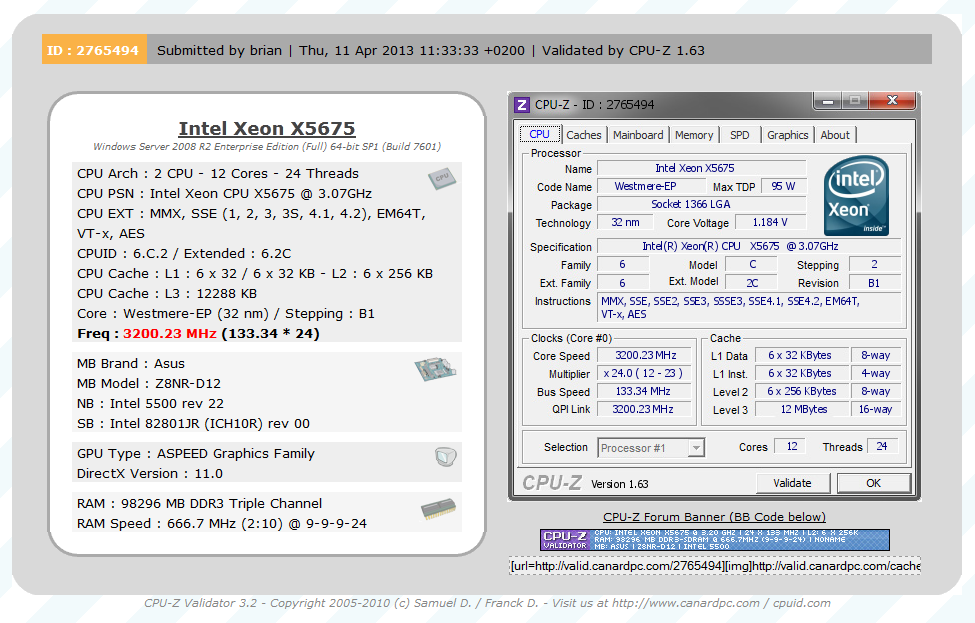Click the Technology value 32 nm
This screenshot has width=975, height=623.
coord(625,222)
